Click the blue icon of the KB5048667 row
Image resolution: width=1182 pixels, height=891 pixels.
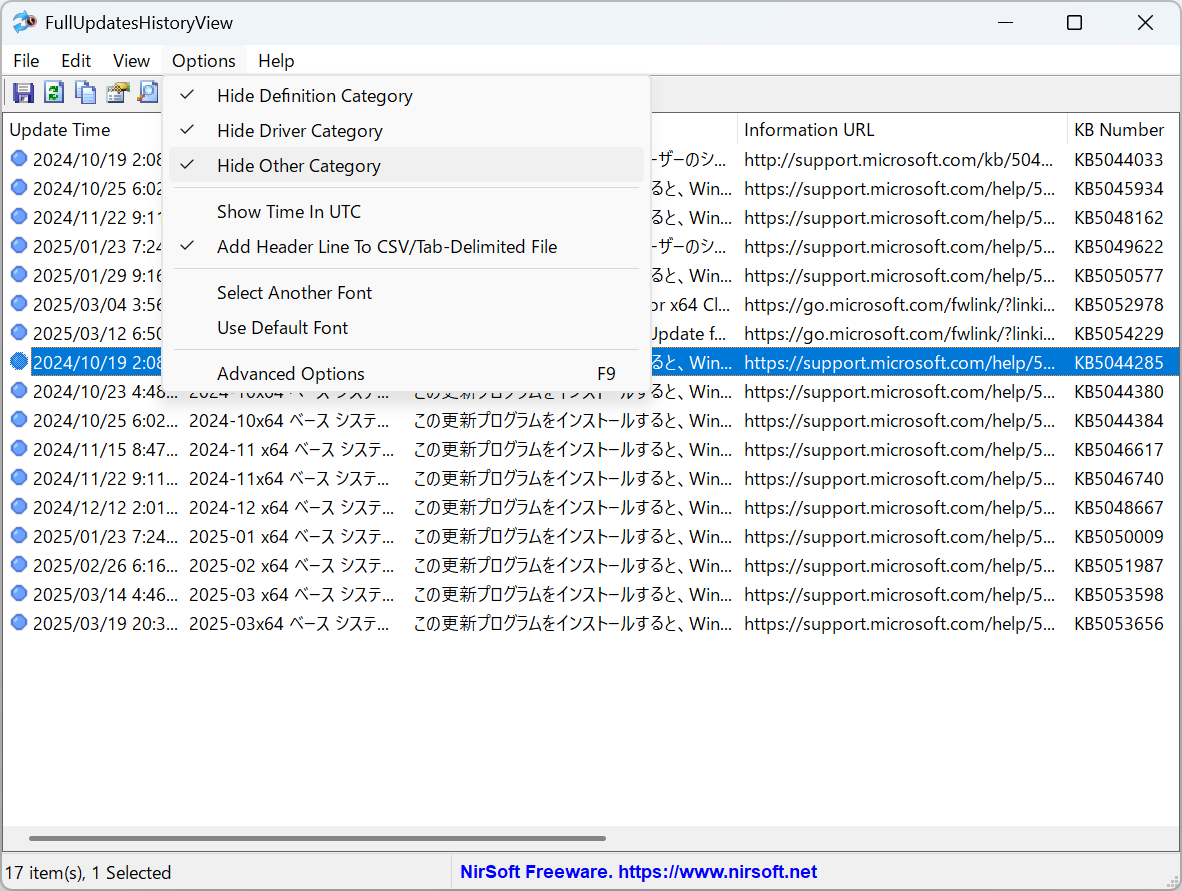click(x=19, y=507)
